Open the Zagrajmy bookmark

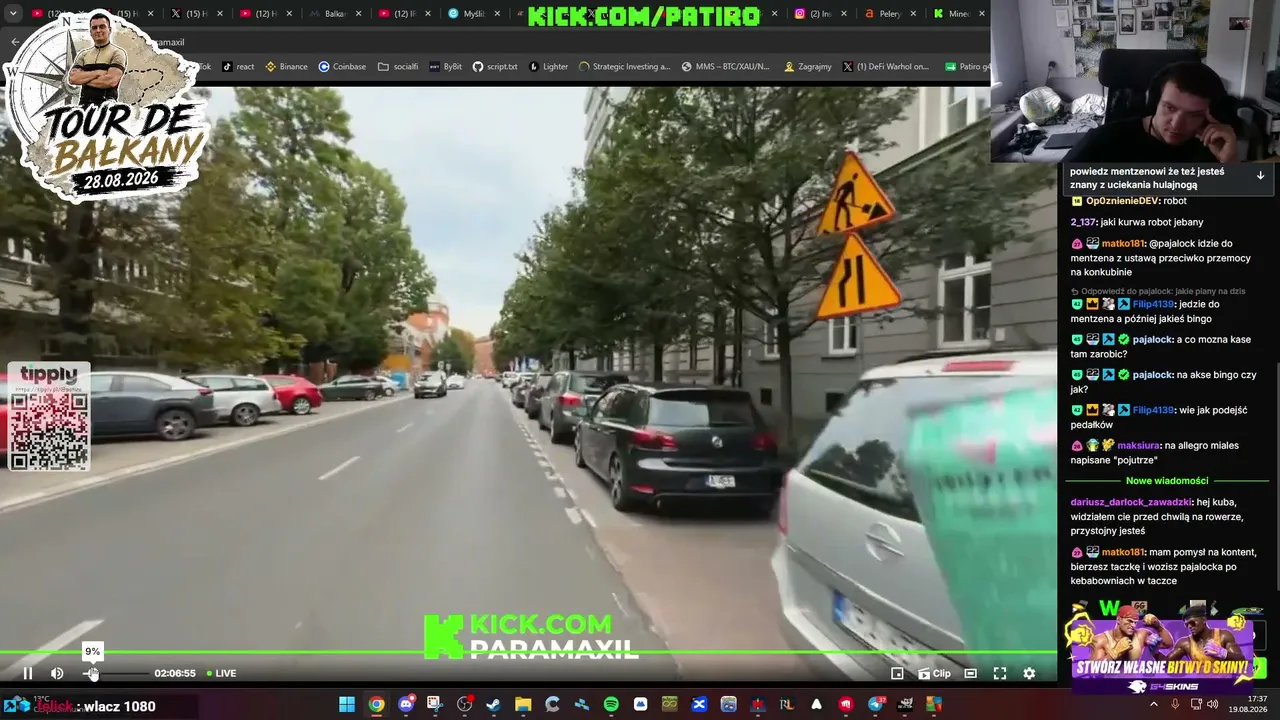point(808,67)
